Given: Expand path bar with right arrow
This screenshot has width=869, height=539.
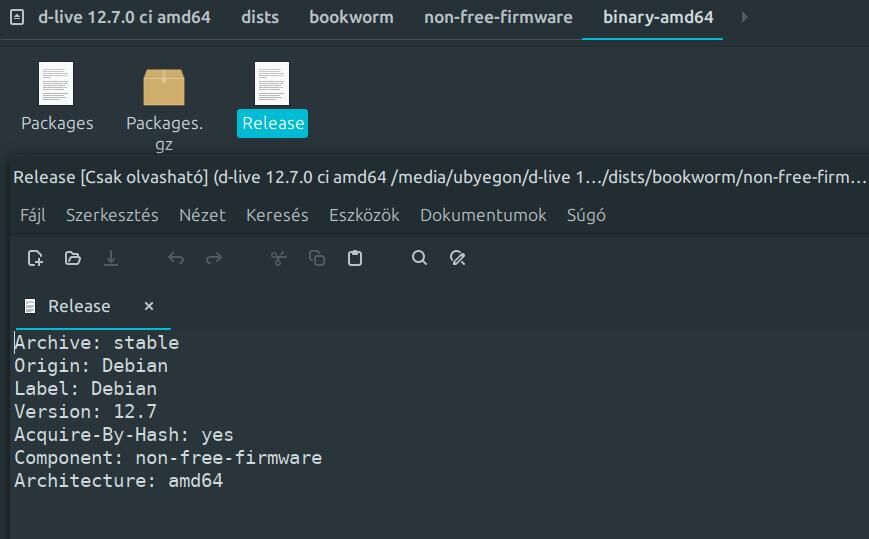Looking at the screenshot, I should (744, 18).
